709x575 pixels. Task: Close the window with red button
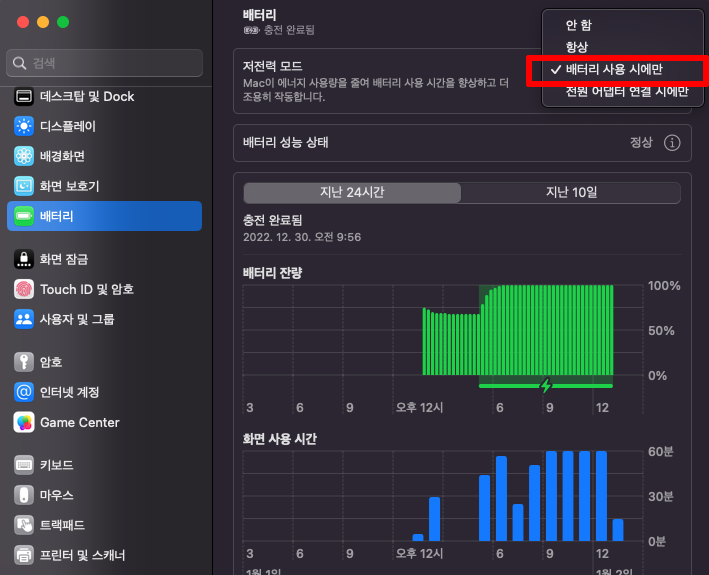pos(23,22)
